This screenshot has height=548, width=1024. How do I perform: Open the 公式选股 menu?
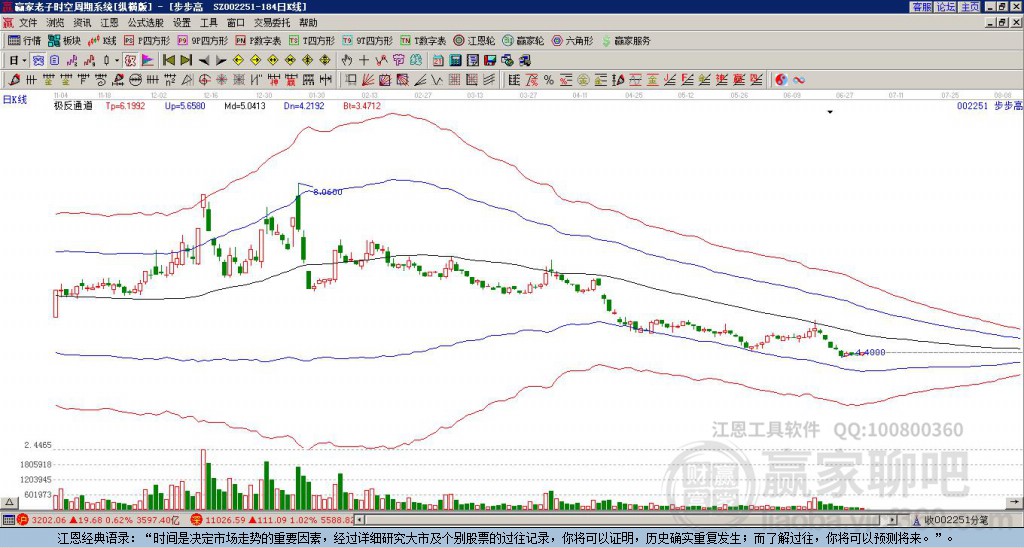point(146,23)
